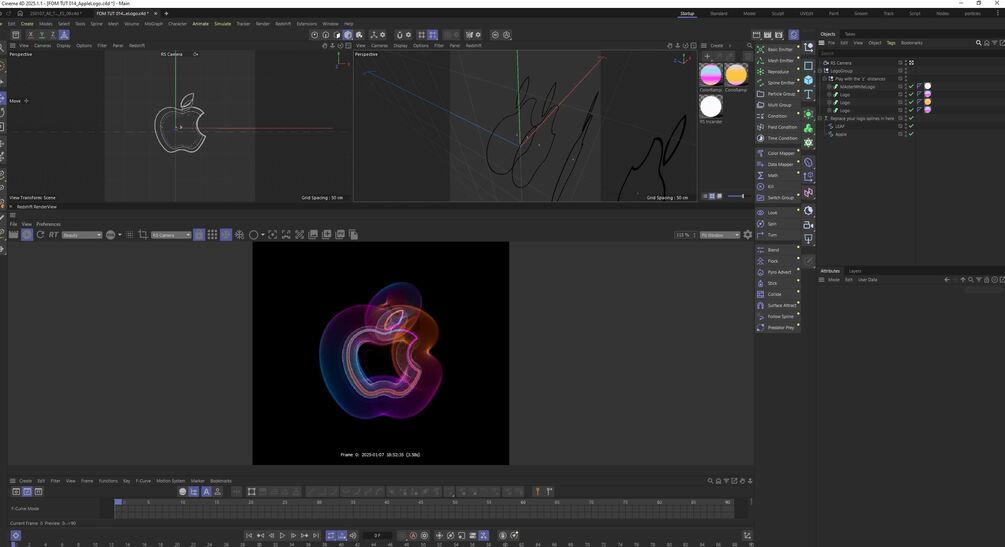Open RenderView settings gear
This screenshot has width=1005, height=547.
tap(747, 235)
